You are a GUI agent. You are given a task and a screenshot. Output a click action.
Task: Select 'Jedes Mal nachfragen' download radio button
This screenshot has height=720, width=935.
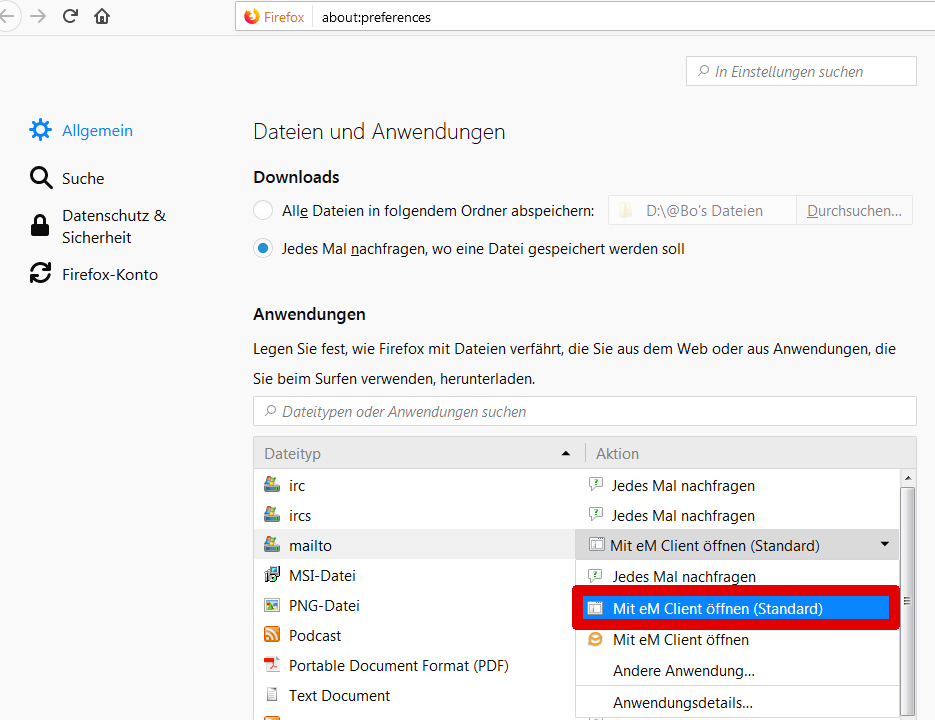[x=263, y=249]
